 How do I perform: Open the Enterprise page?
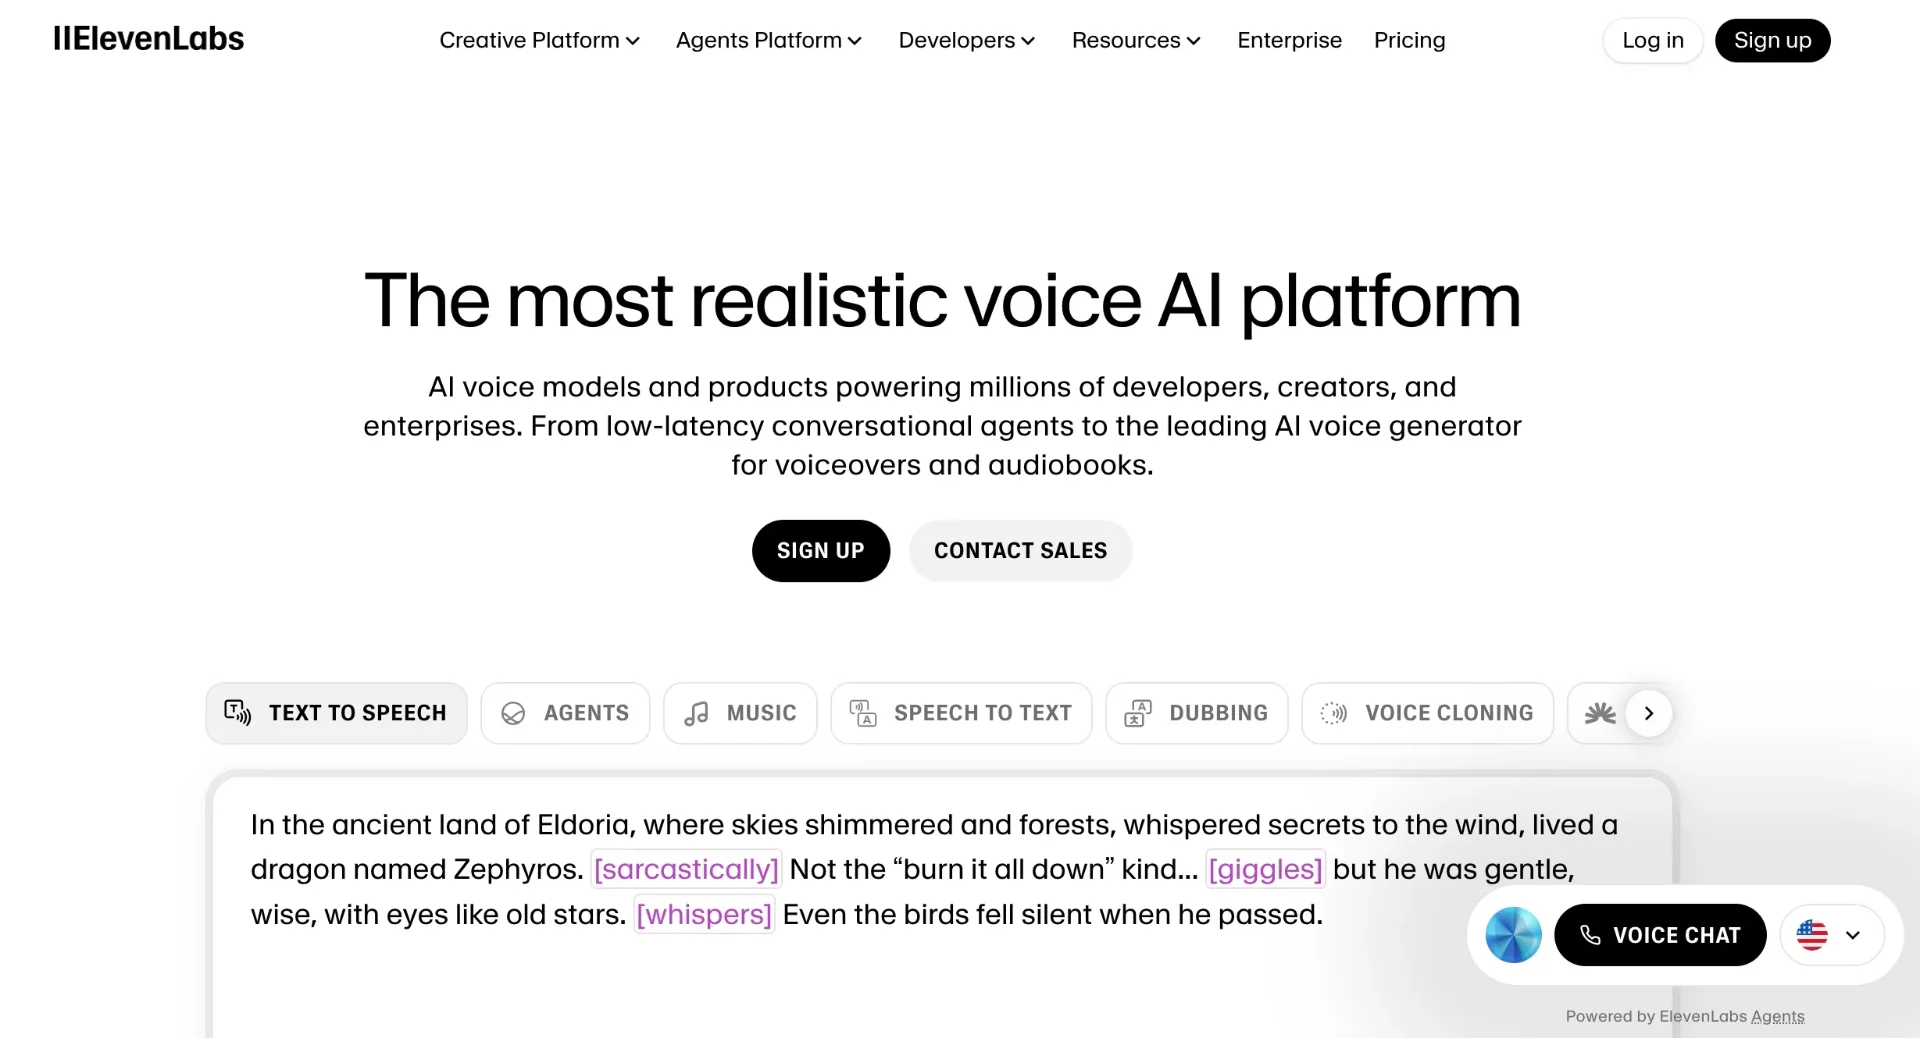click(1289, 40)
